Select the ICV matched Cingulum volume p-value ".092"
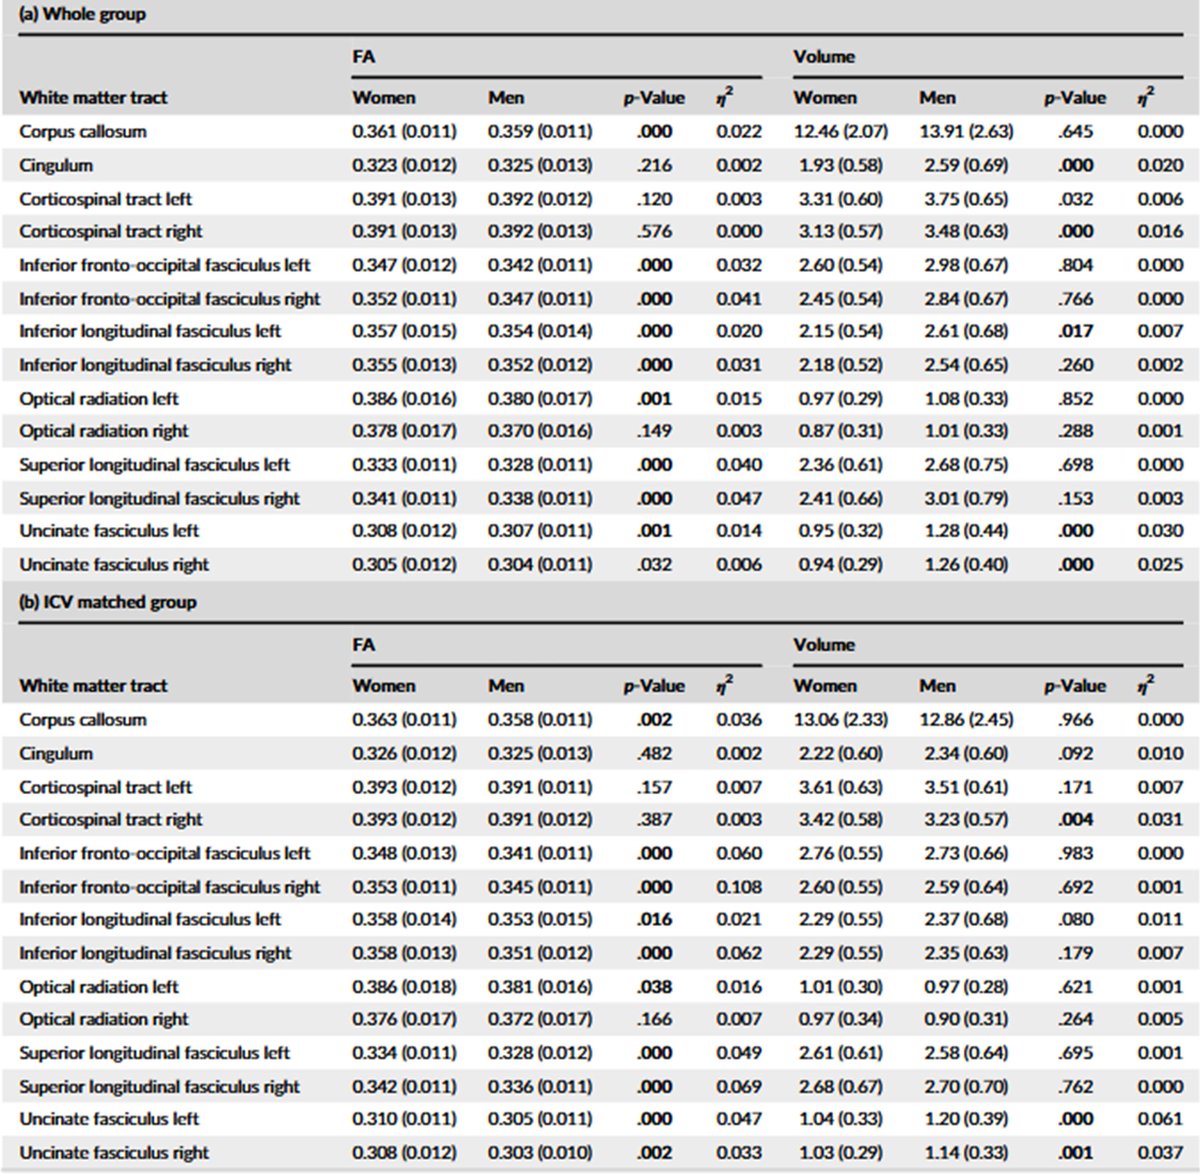The height and width of the screenshot is (1175, 1200). (1076, 753)
